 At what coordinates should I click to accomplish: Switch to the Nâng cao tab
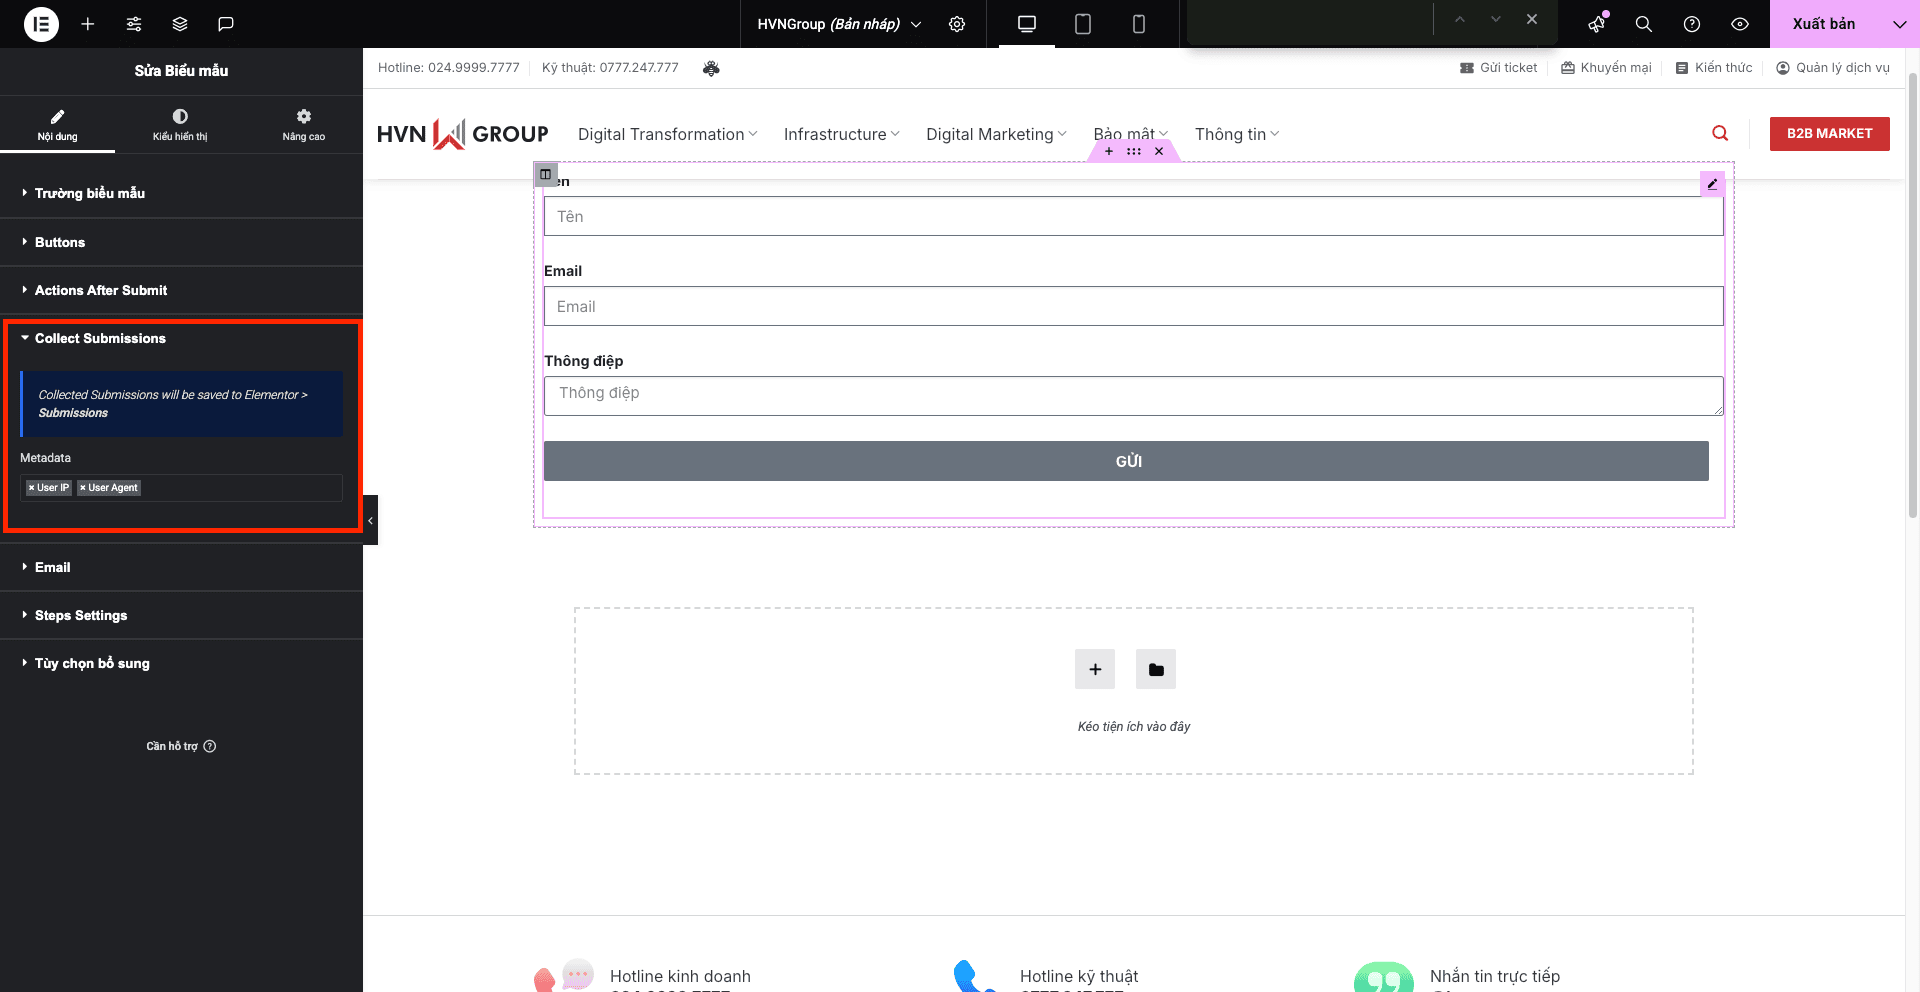click(303, 124)
